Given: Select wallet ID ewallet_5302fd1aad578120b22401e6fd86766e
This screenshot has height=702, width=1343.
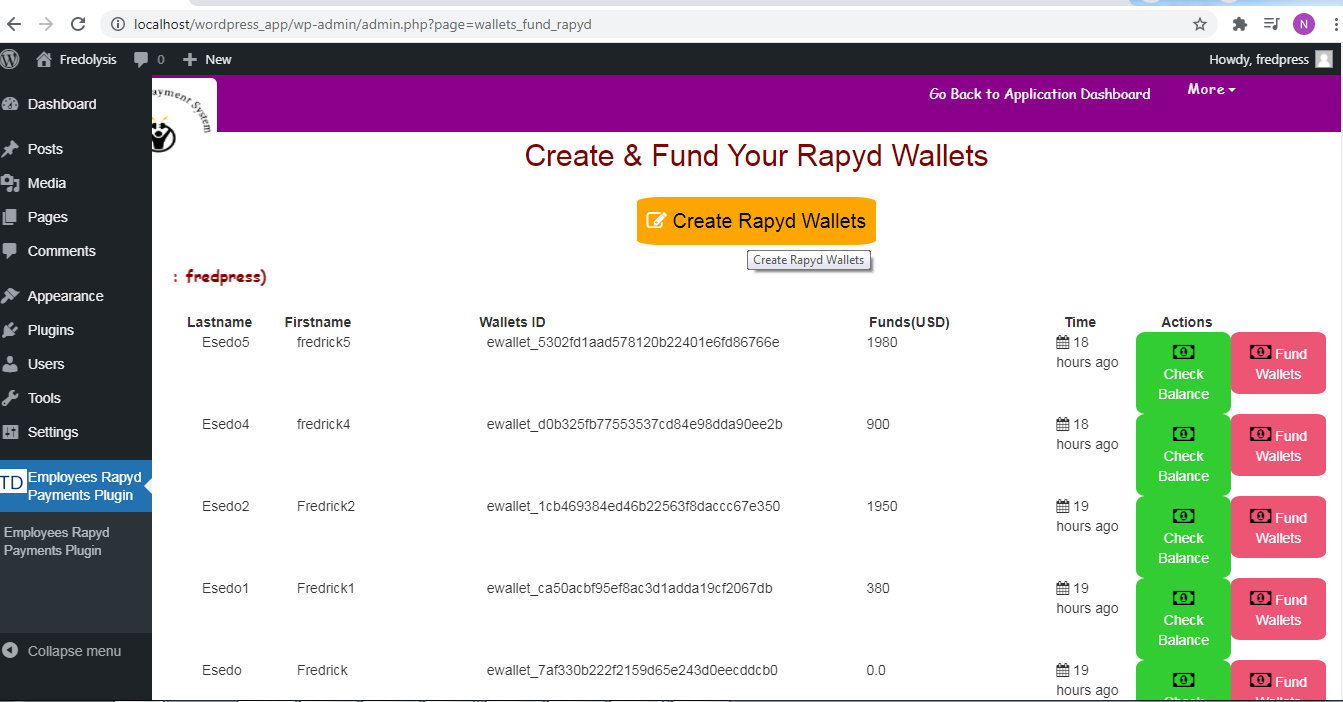Looking at the screenshot, I should (633, 342).
